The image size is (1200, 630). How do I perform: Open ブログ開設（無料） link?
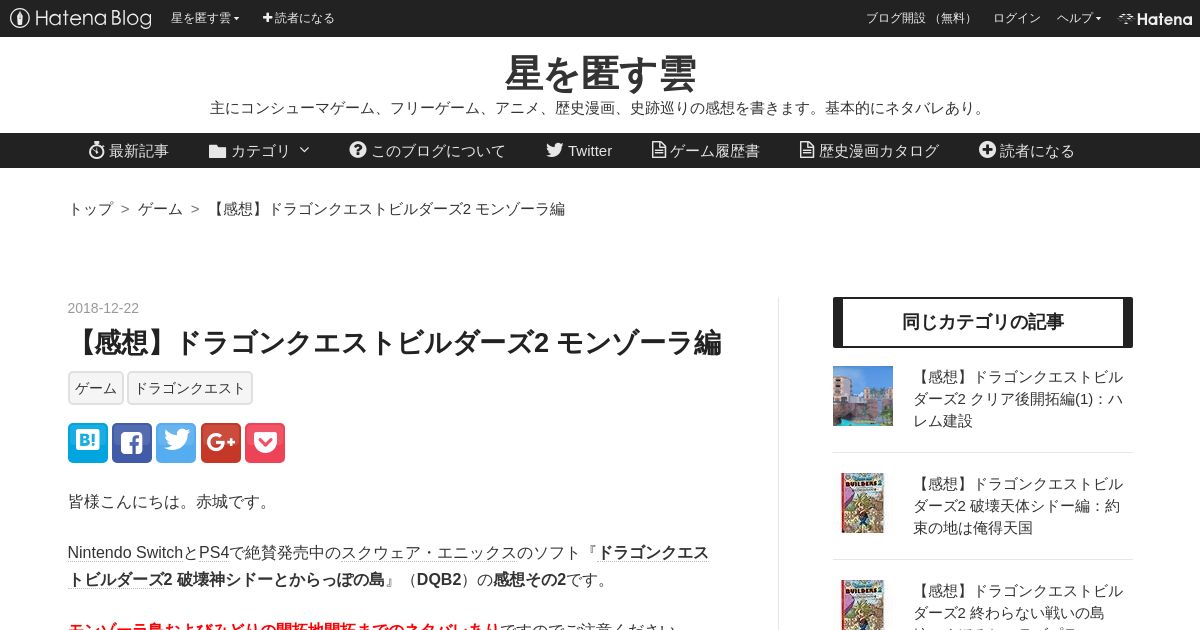pos(921,18)
